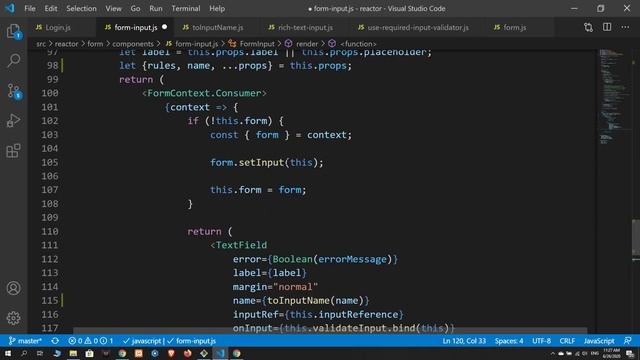Screen dimensions: 640x360
Task: Open the Edit menu
Action: (x=51, y=8)
